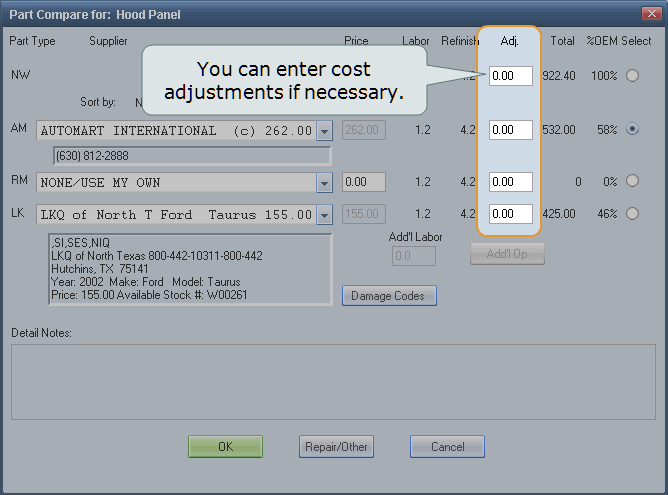This screenshot has width=668, height=495.
Task: Click the Automart phone number field
Action: coord(190,156)
